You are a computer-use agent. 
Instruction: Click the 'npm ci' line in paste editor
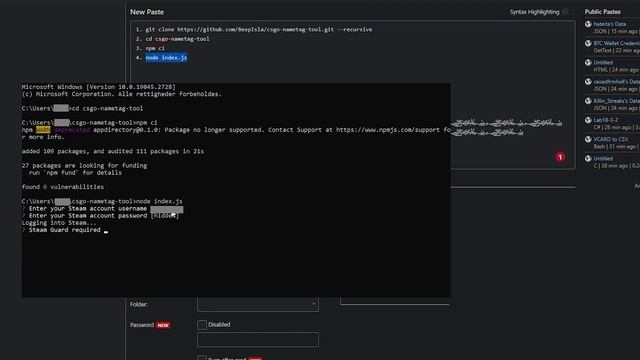coord(155,48)
